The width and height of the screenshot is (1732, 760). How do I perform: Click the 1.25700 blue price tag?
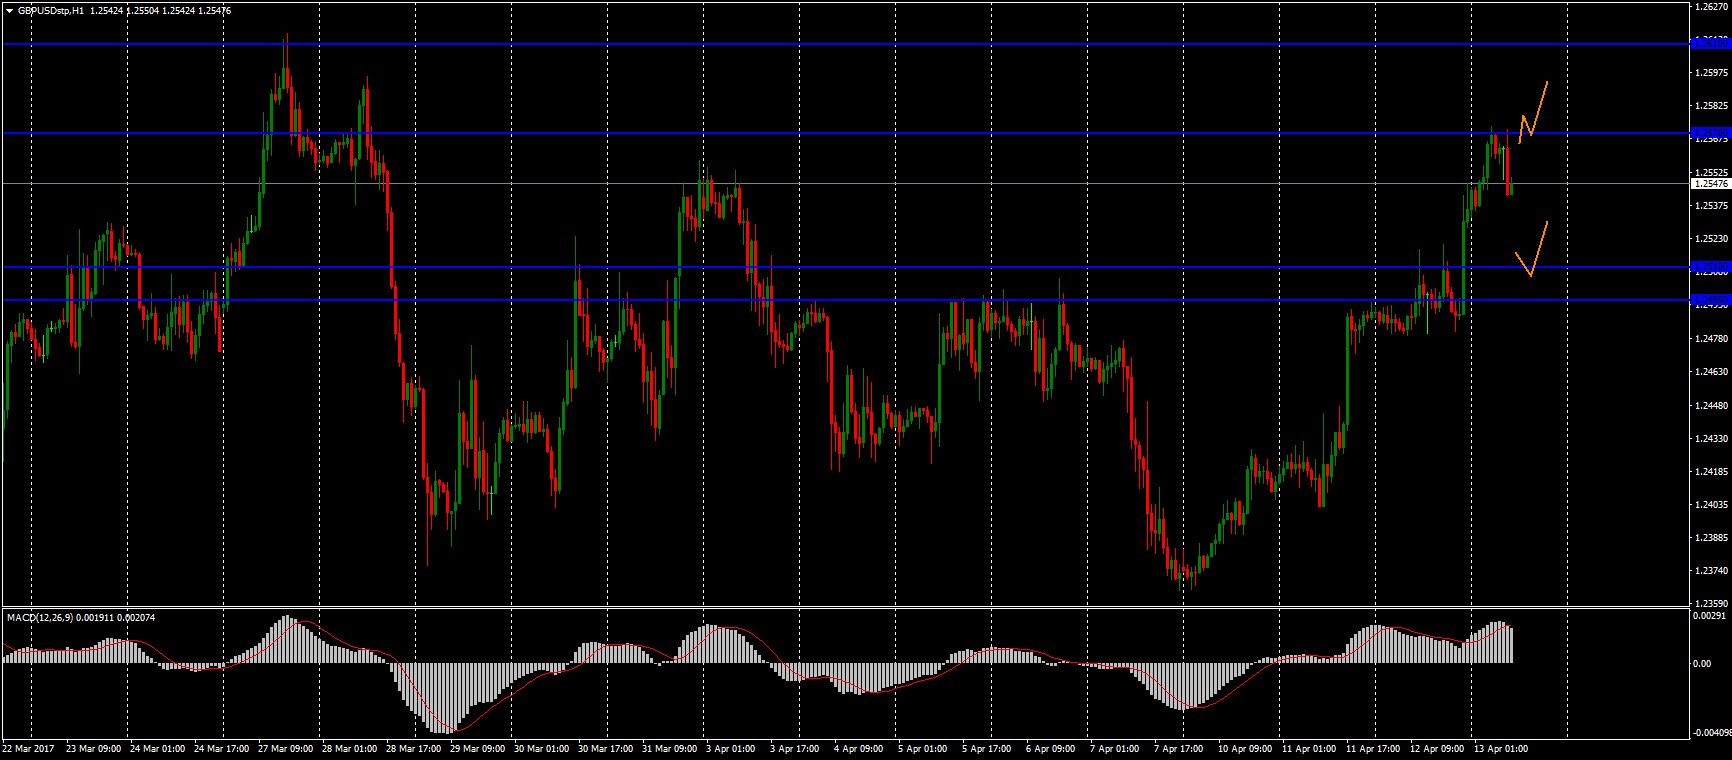(1709, 133)
